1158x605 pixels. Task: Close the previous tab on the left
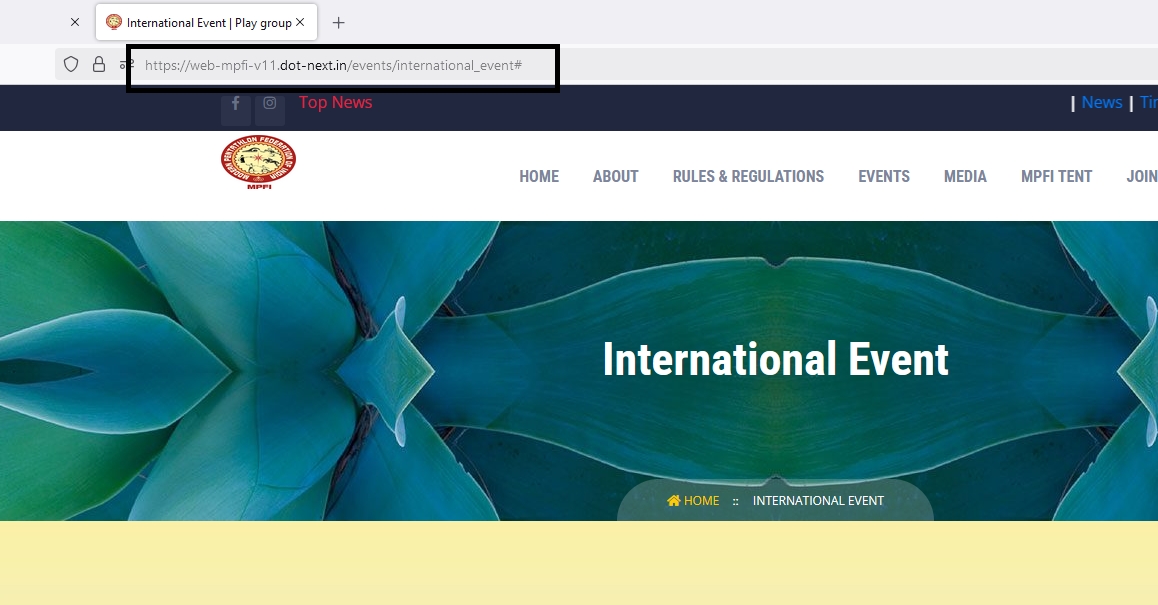pyautogui.click(x=75, y=22)
